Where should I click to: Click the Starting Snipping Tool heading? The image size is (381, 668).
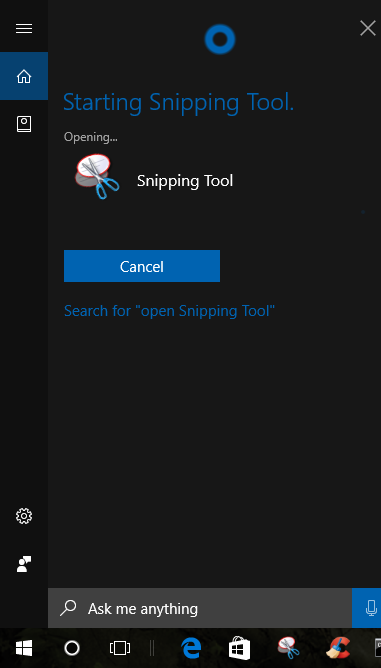coord(179,103)
